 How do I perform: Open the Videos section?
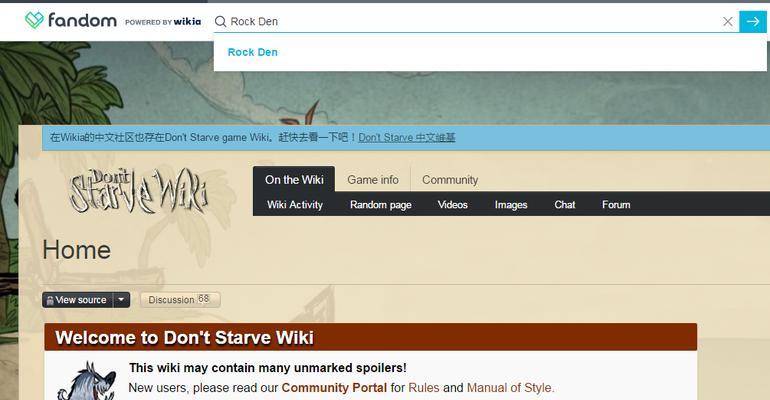[x=452, y=205]
